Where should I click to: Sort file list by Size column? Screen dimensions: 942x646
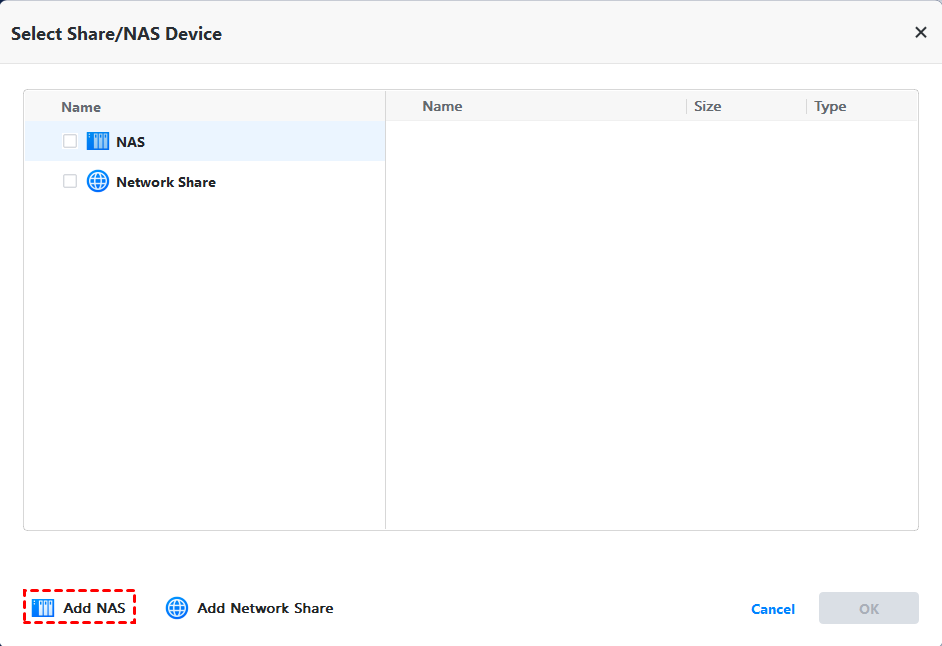tap(707, 106)
